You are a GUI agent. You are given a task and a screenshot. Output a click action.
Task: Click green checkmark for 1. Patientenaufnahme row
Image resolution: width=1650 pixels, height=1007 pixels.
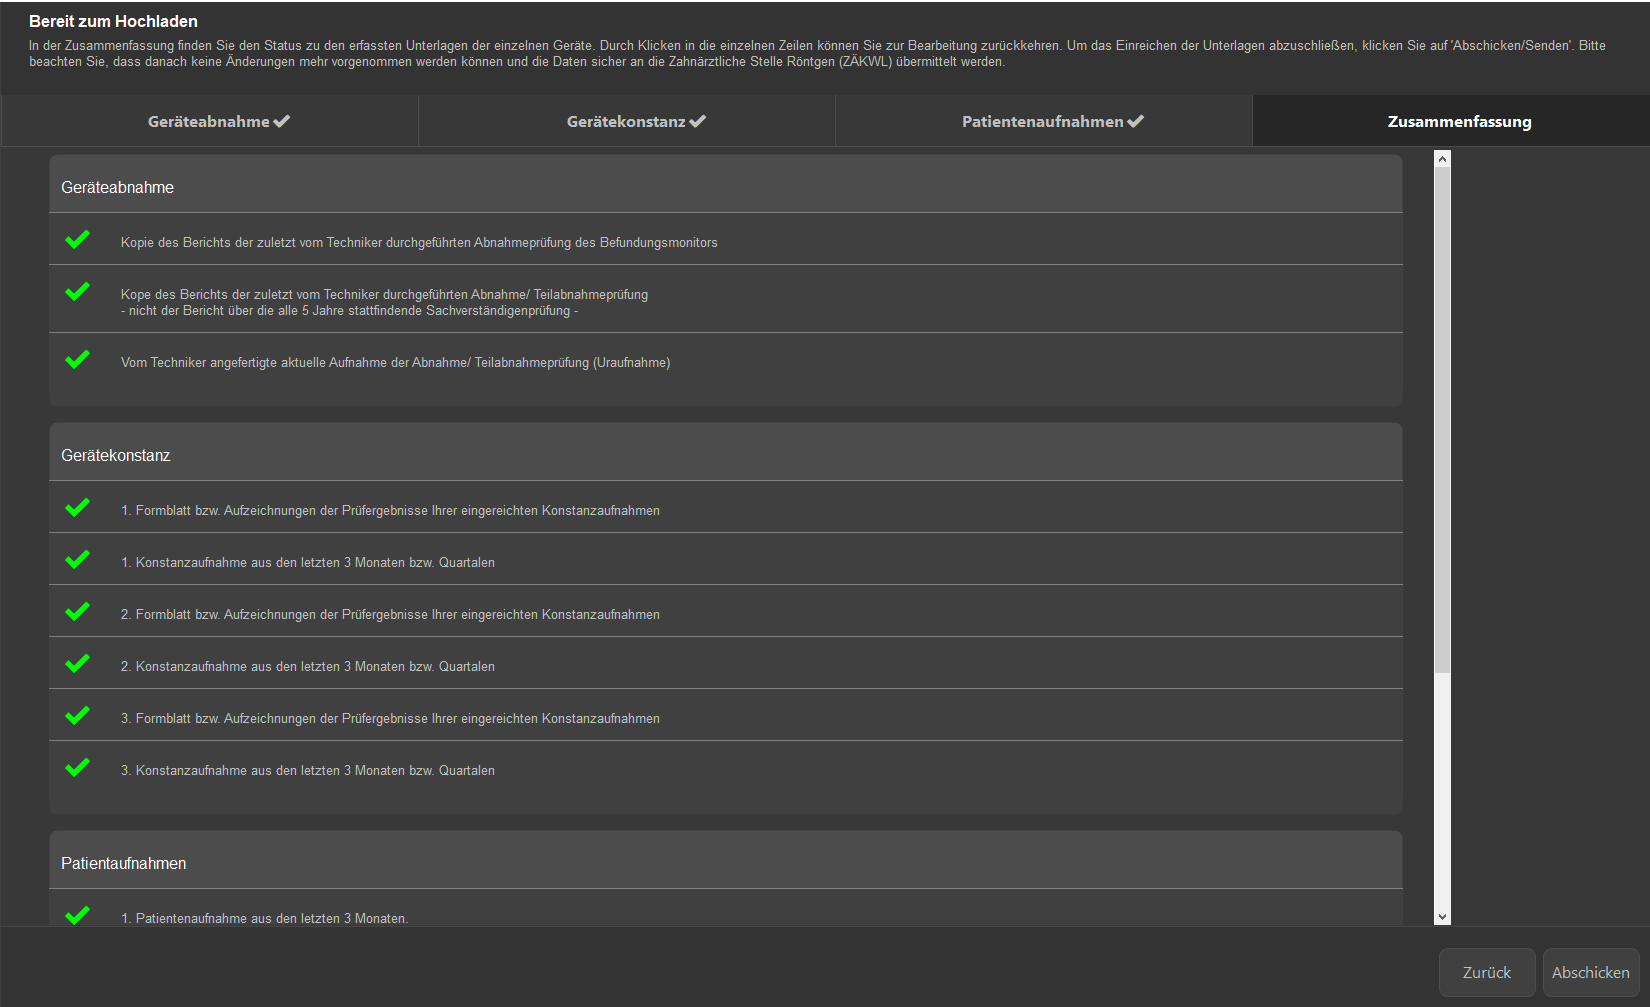pyautogui.click(x=77, y=915)
